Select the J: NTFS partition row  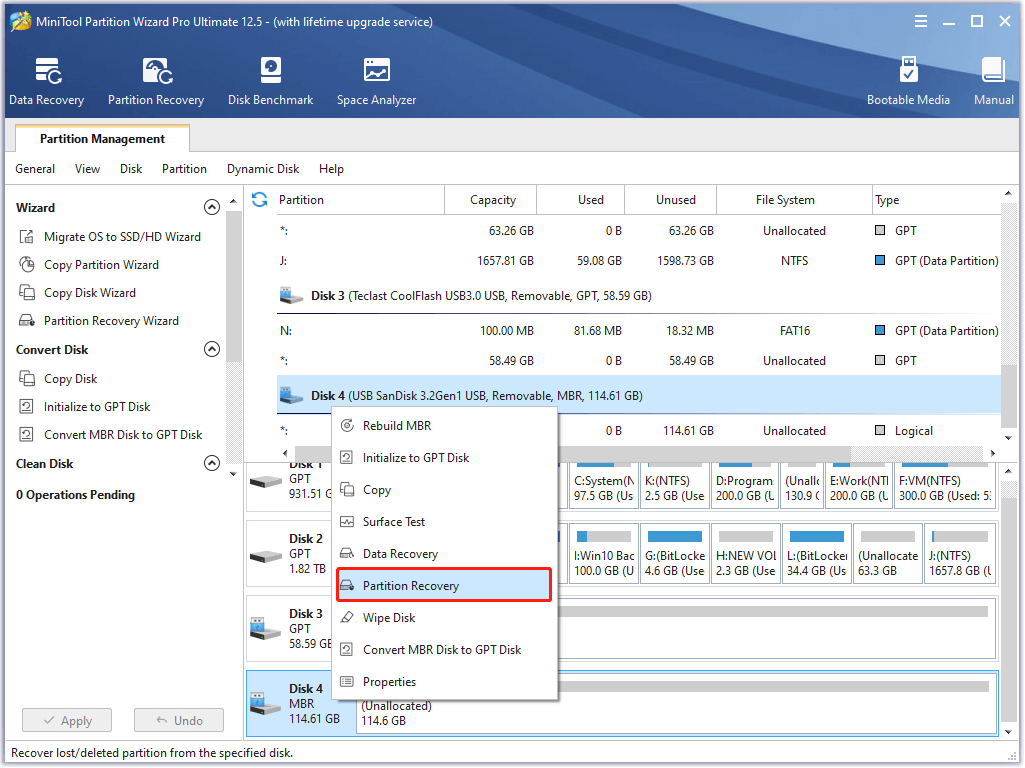tap(638, 260)
